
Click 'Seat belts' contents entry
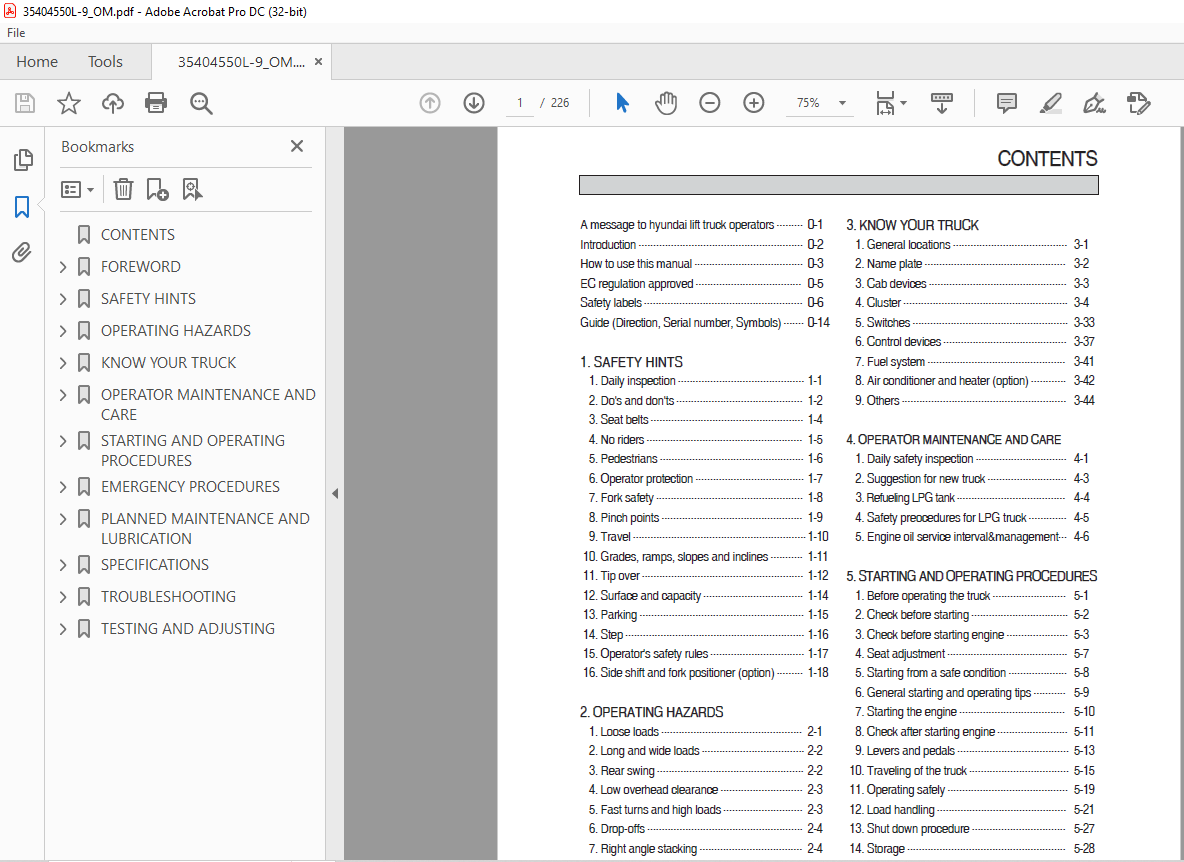pos(705,420)
